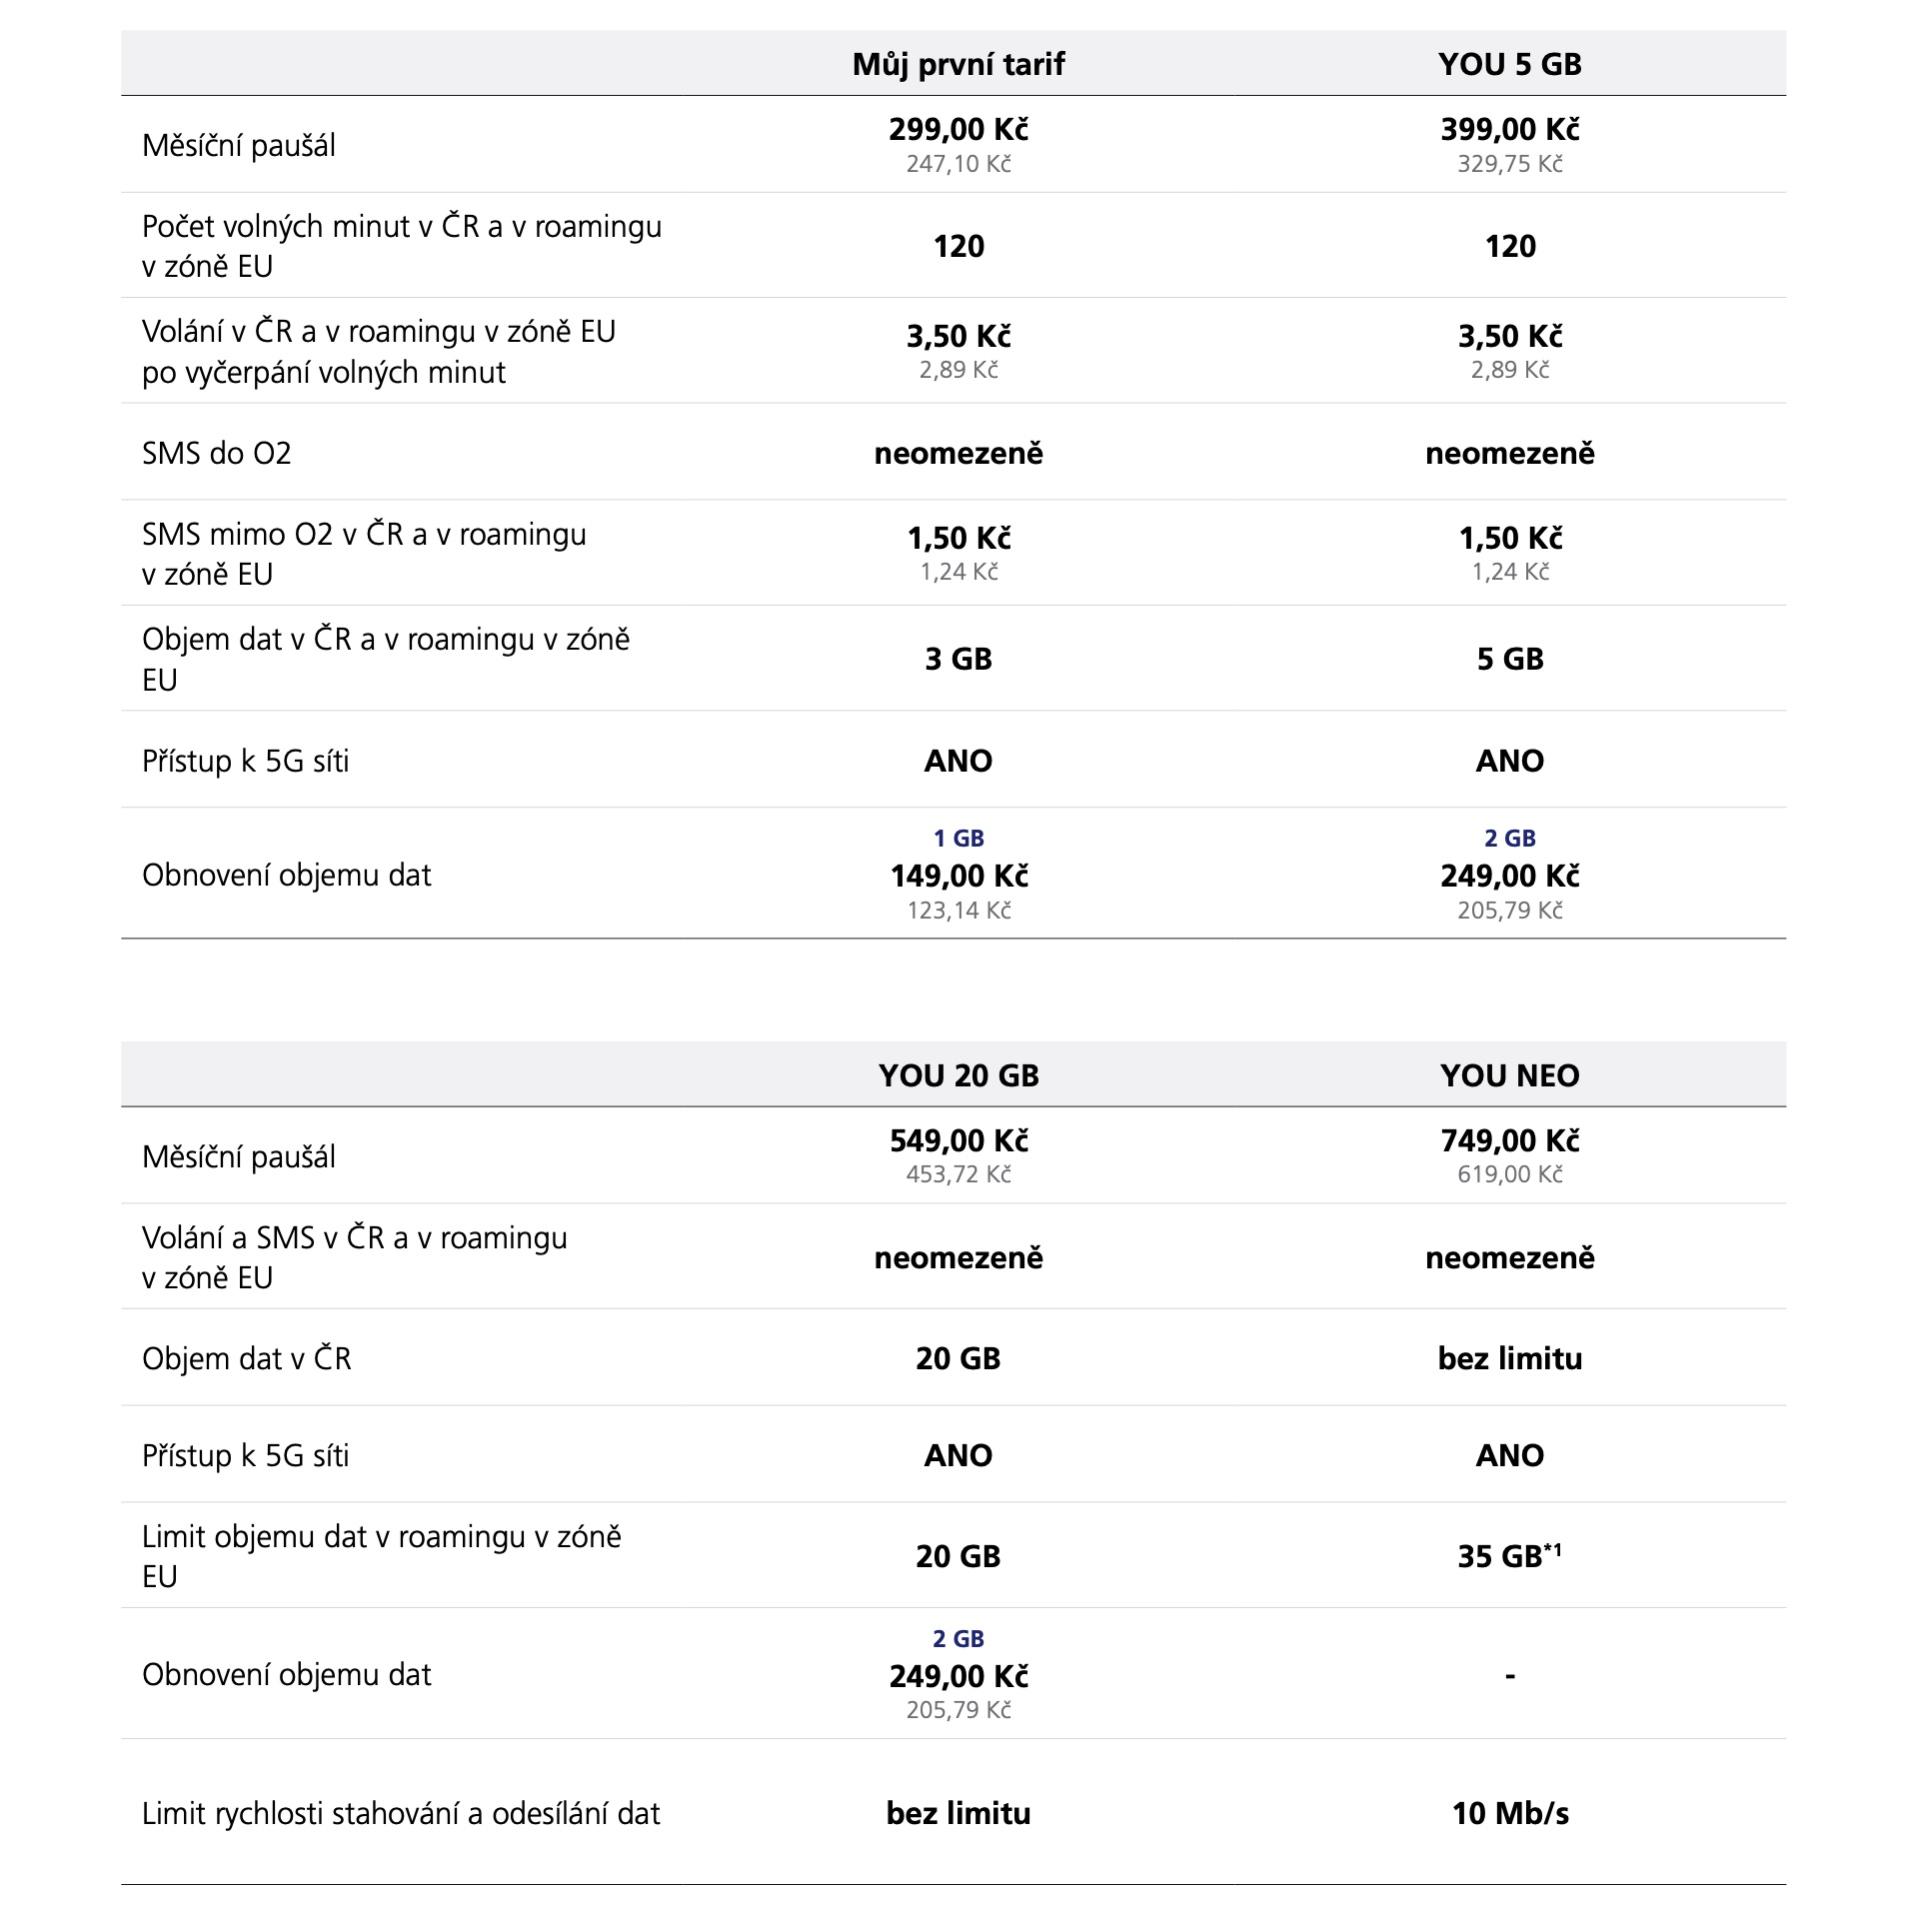Click the 'Můj první tarif' column header
The image size is (1920, 1920).
click(x=958, y=65)
